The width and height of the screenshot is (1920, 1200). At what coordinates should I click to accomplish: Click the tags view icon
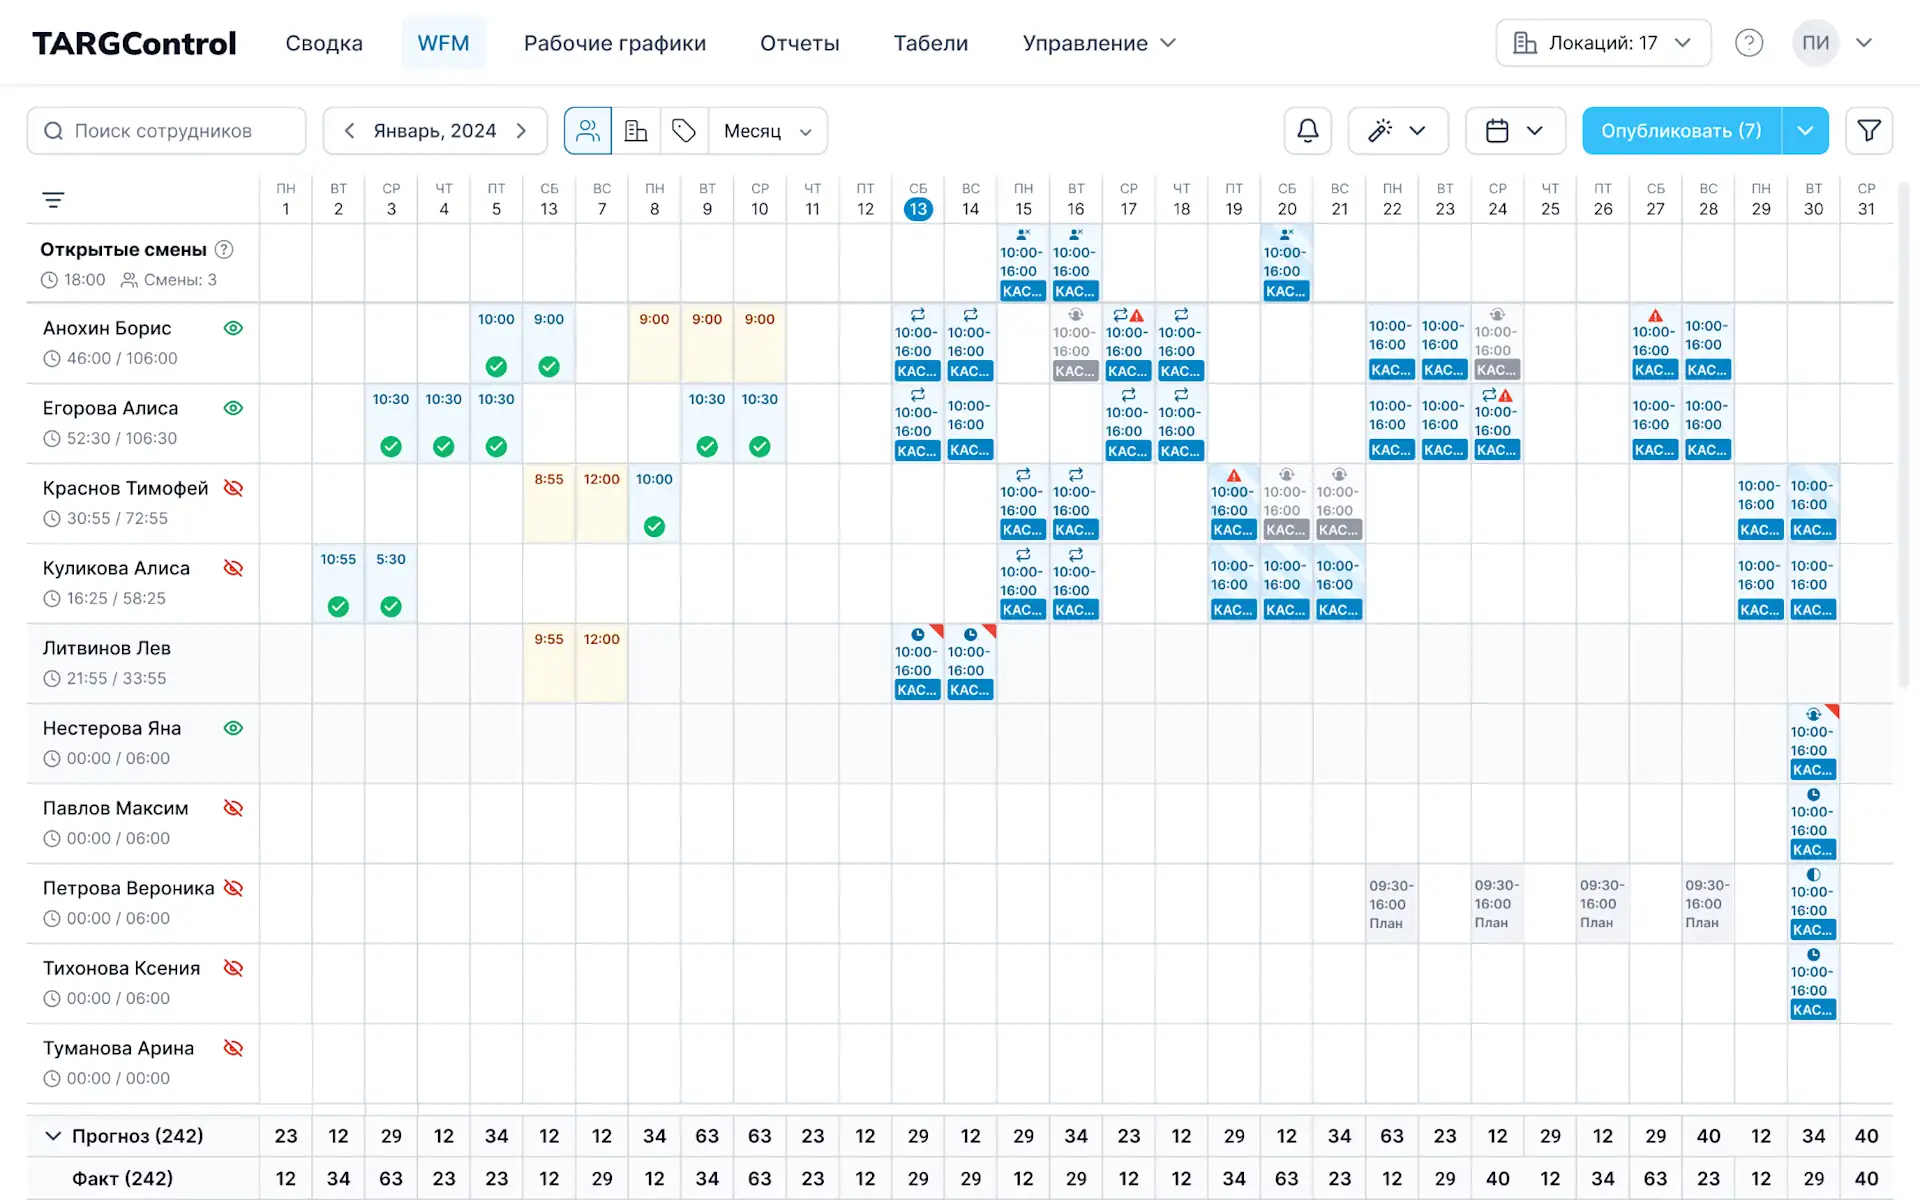[x=684, y=131]
